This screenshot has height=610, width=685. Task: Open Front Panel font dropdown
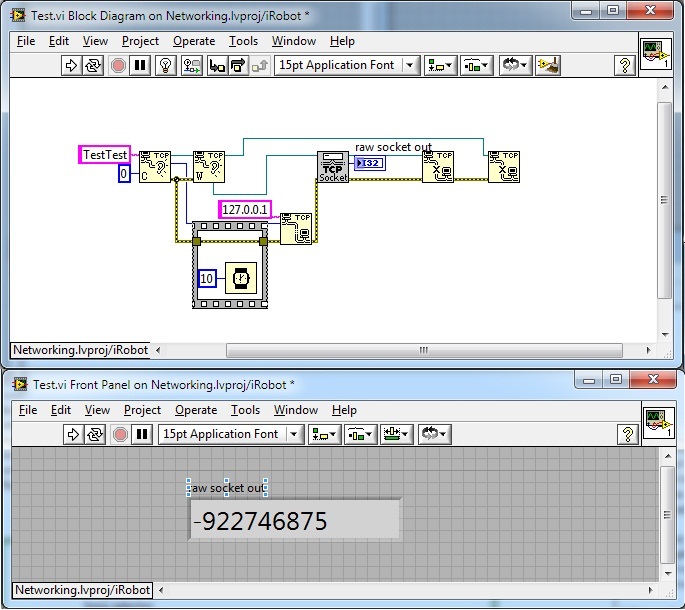point(231,434)
